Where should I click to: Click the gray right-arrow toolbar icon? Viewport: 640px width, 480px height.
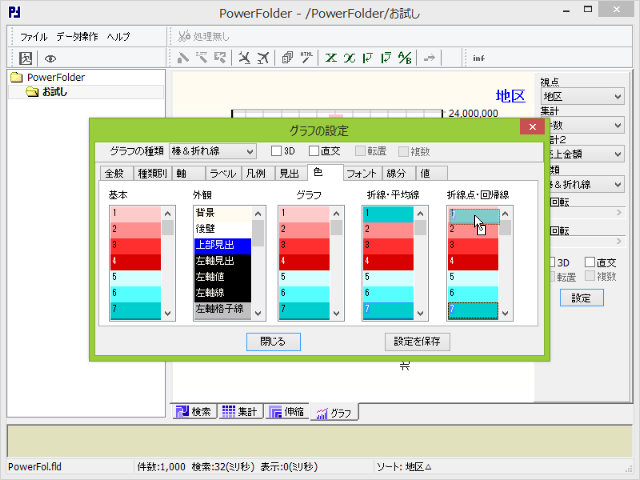429,58
